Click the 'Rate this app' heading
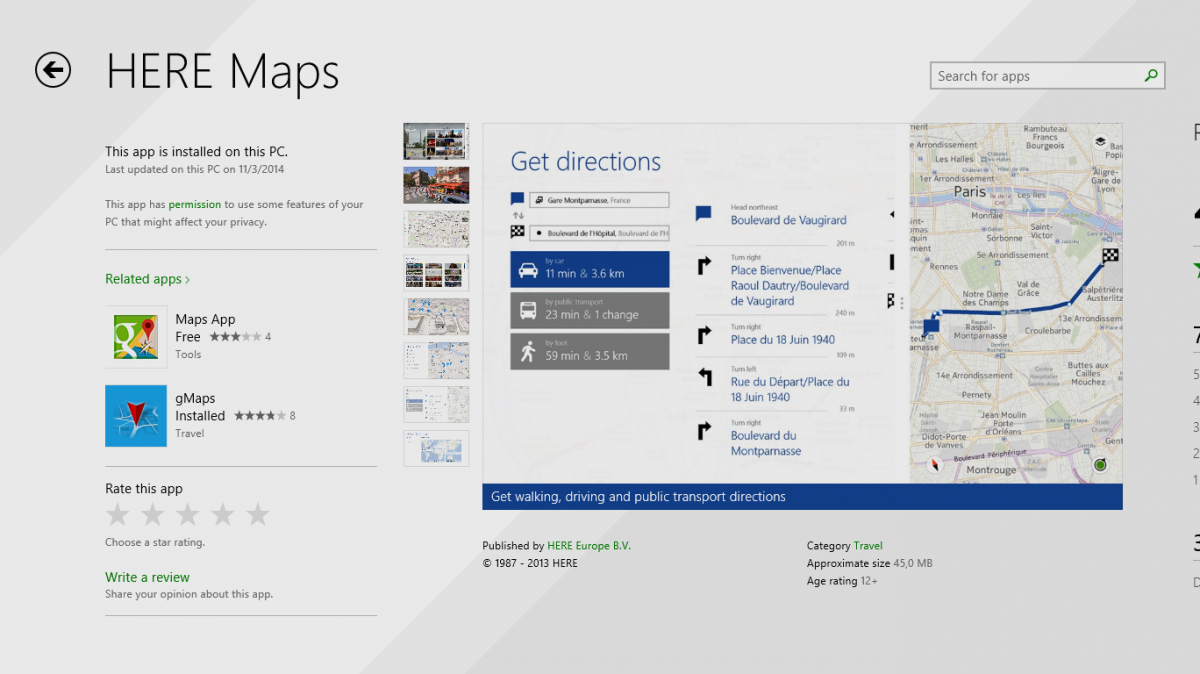The height and width of the screenshot is (674, 1200). [x=144, y=489]
